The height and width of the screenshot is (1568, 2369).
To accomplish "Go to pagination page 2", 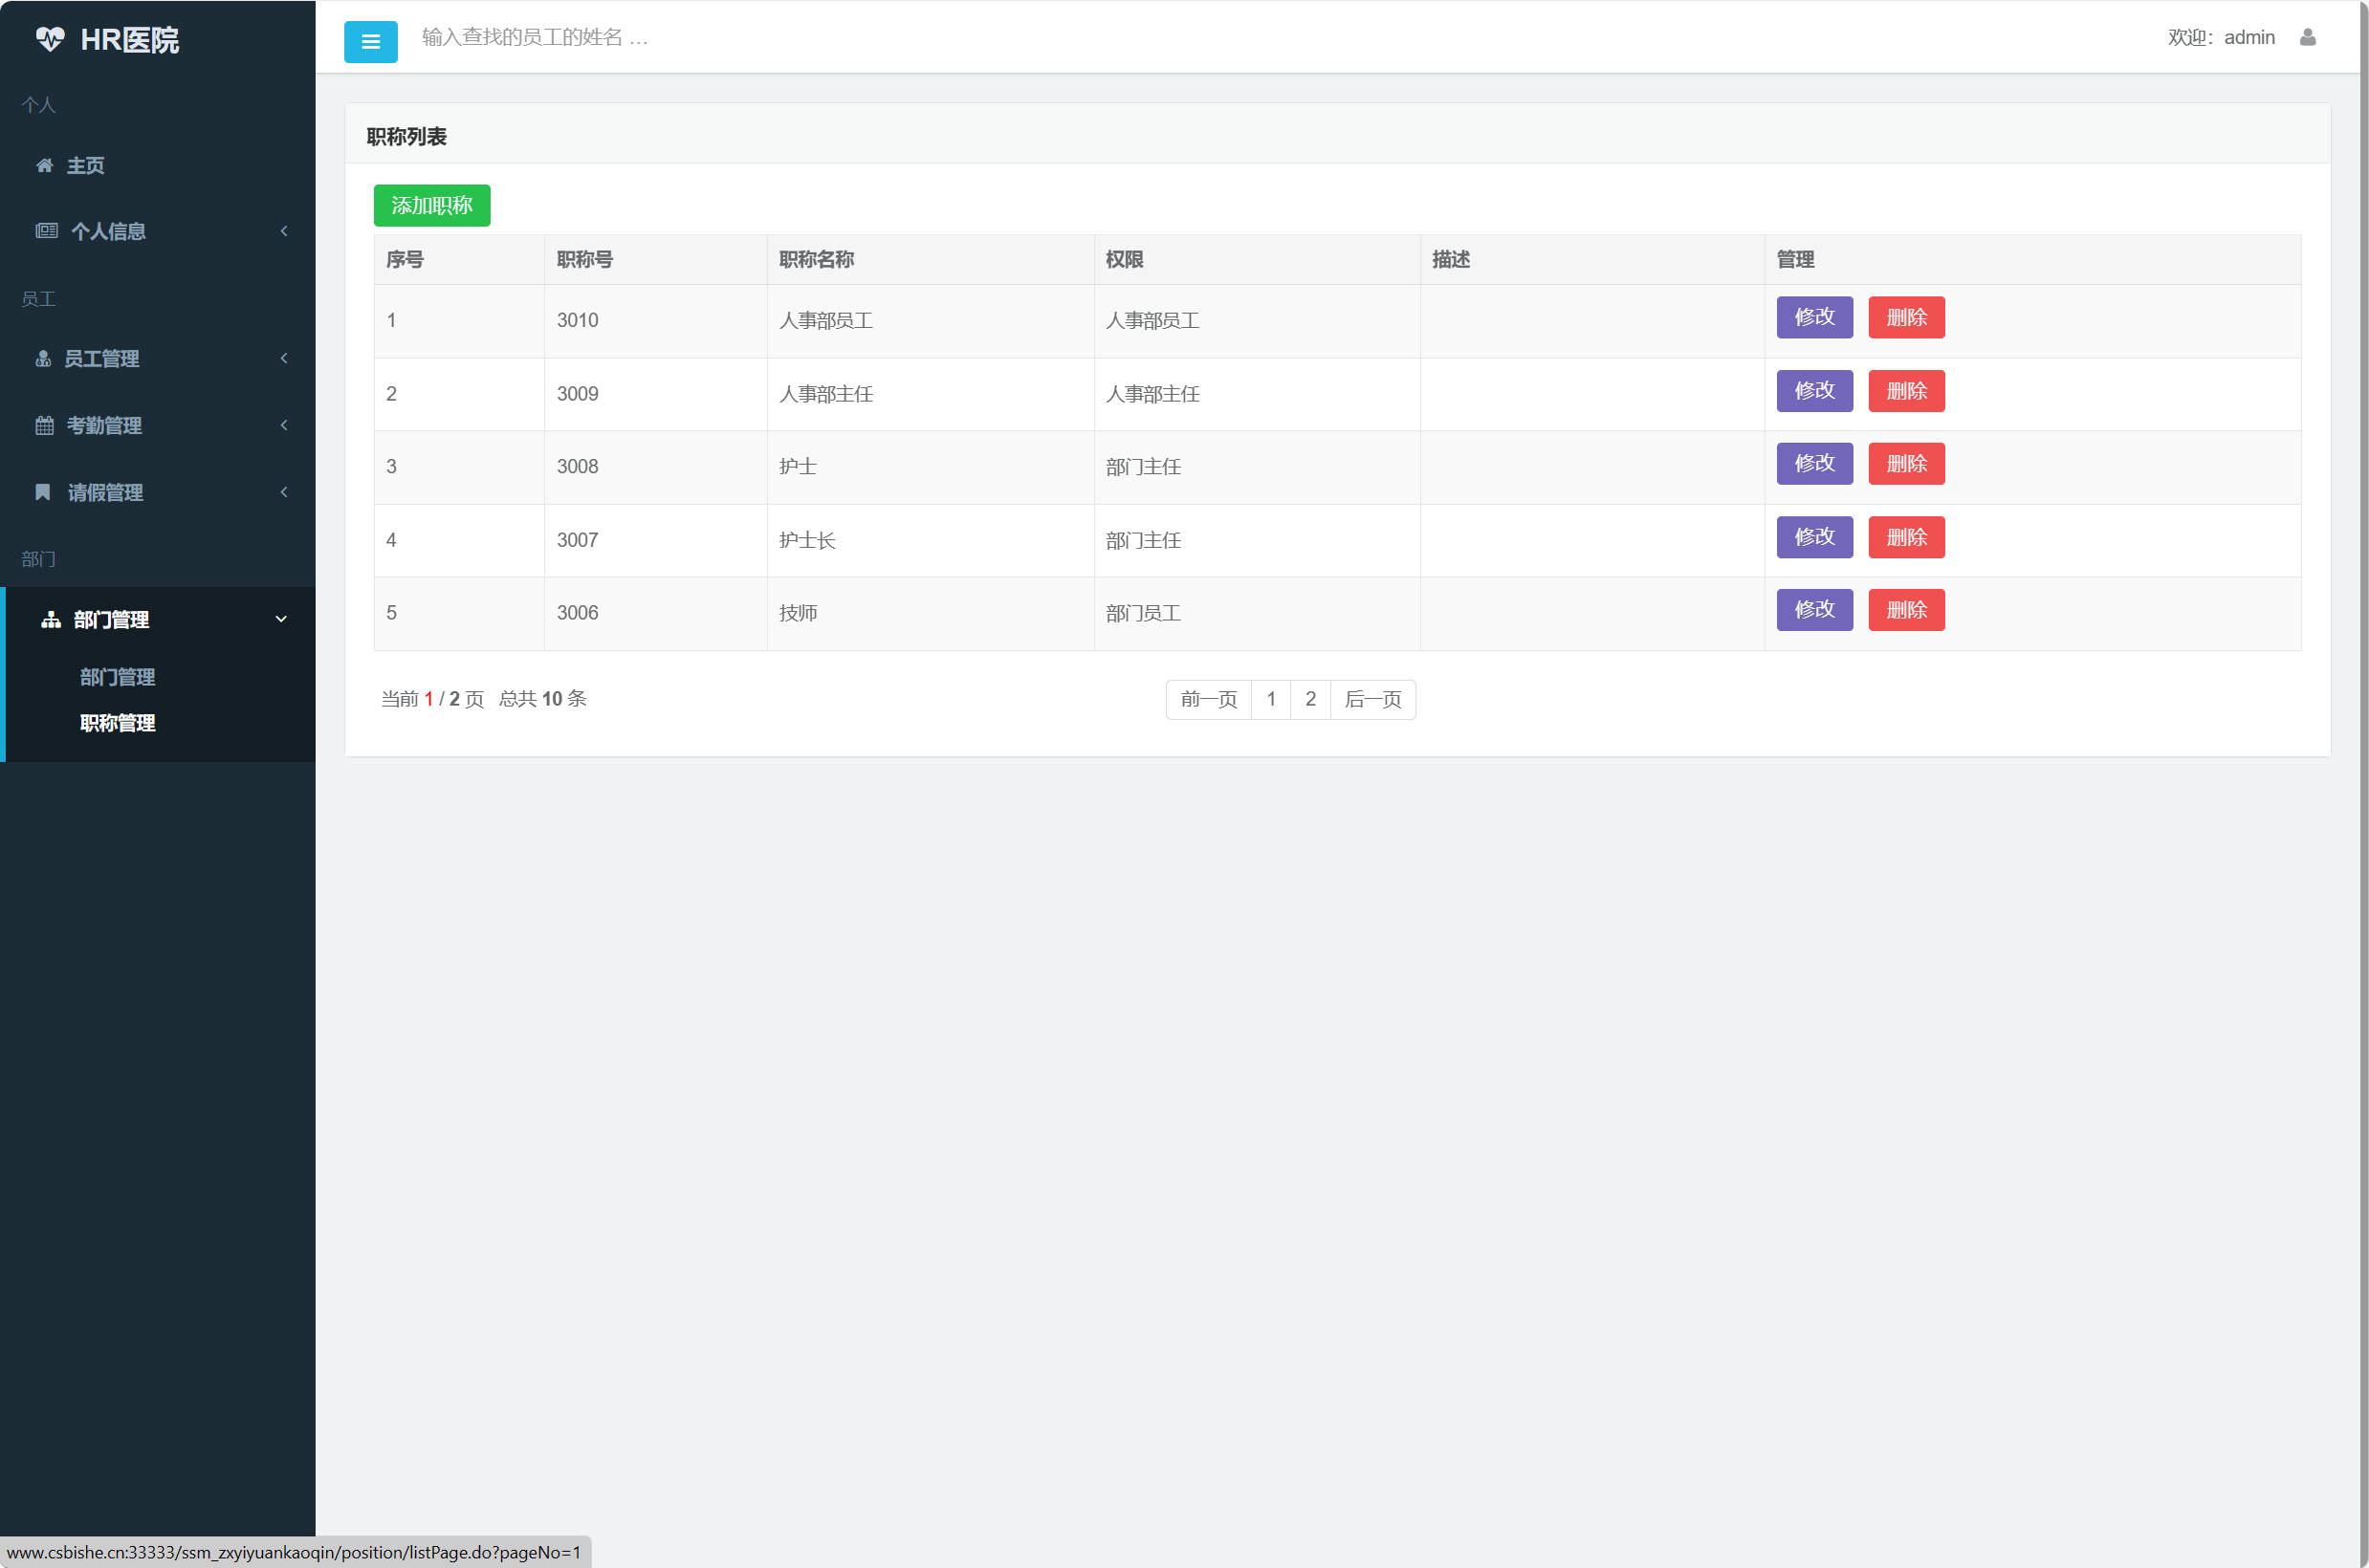I will (1309, 699).
